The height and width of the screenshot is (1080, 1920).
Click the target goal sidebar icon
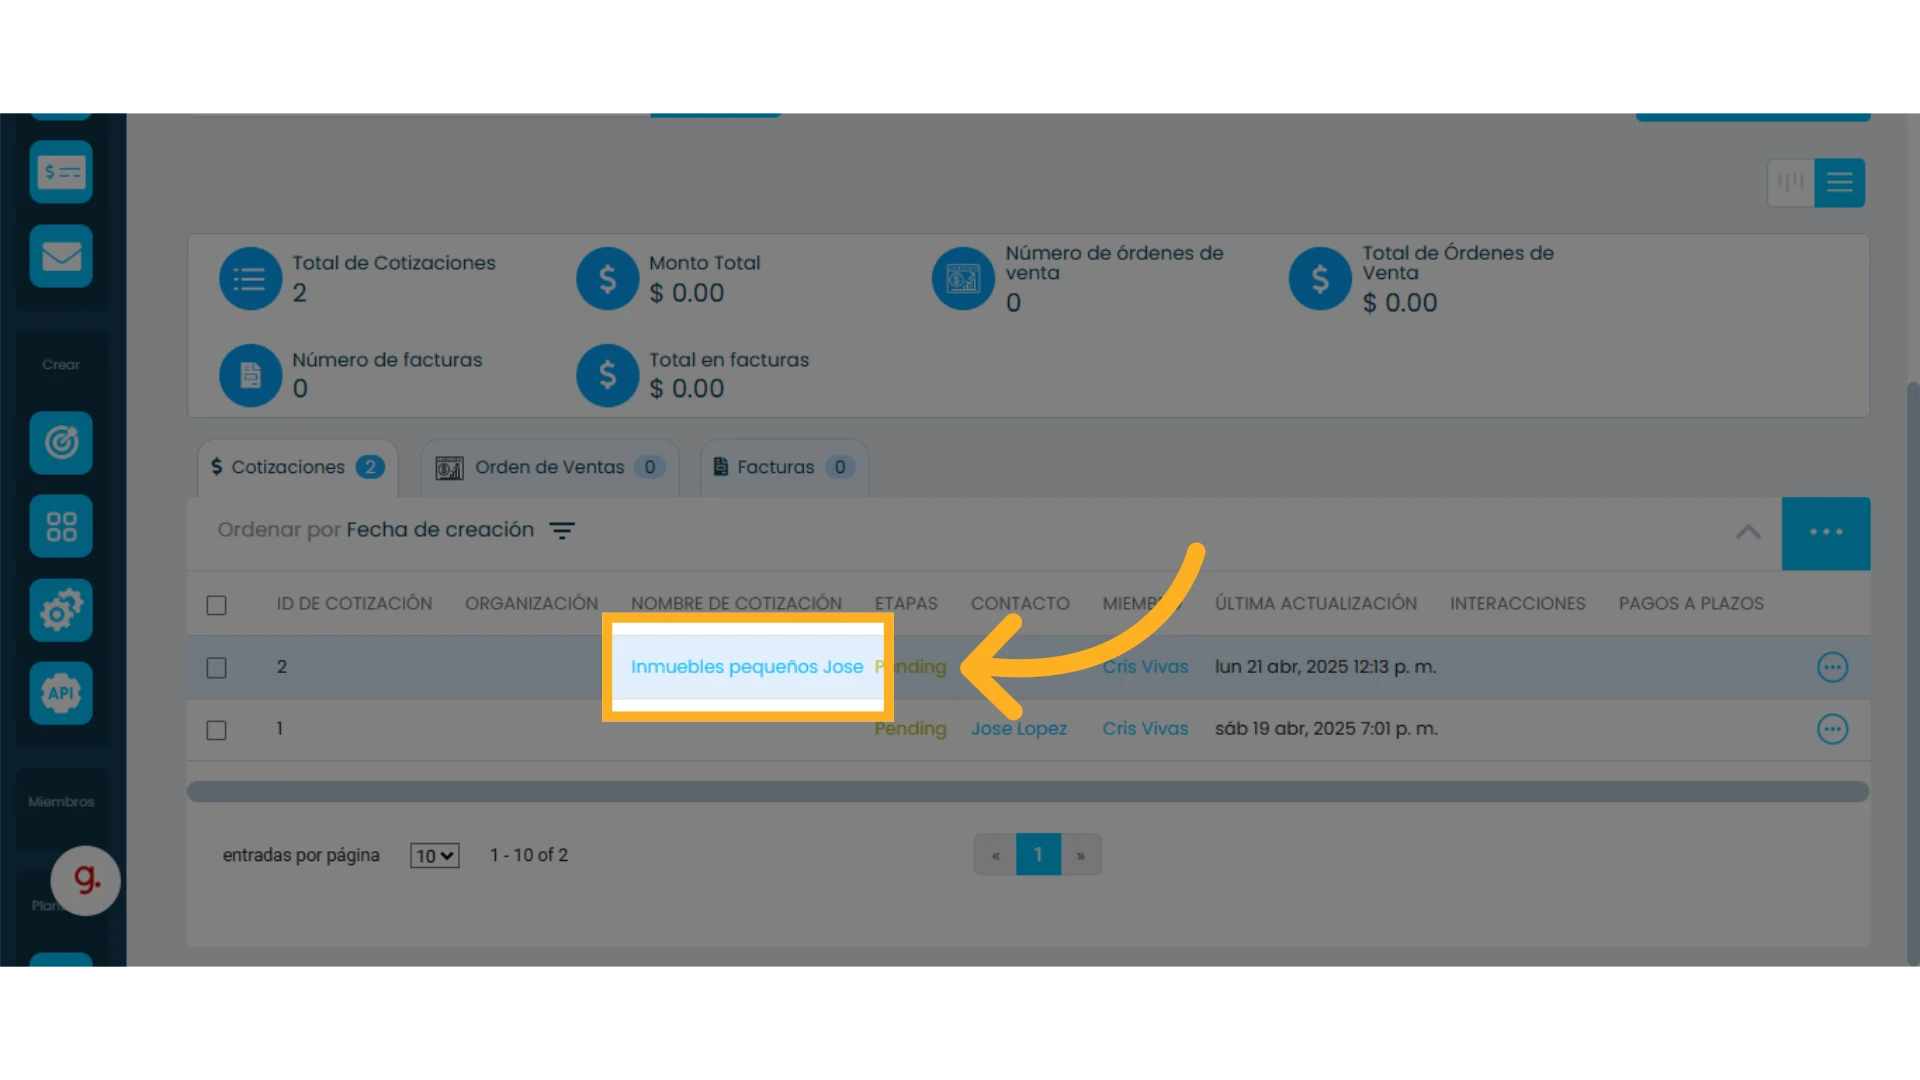tap(61, 442)
